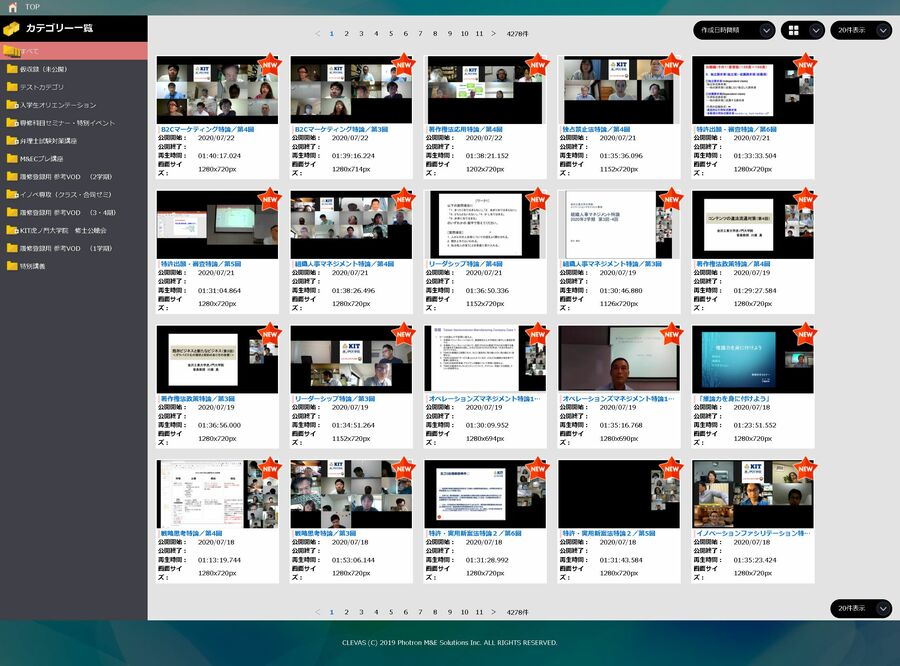Click the bottom pagination previous-page arrow

318,612
